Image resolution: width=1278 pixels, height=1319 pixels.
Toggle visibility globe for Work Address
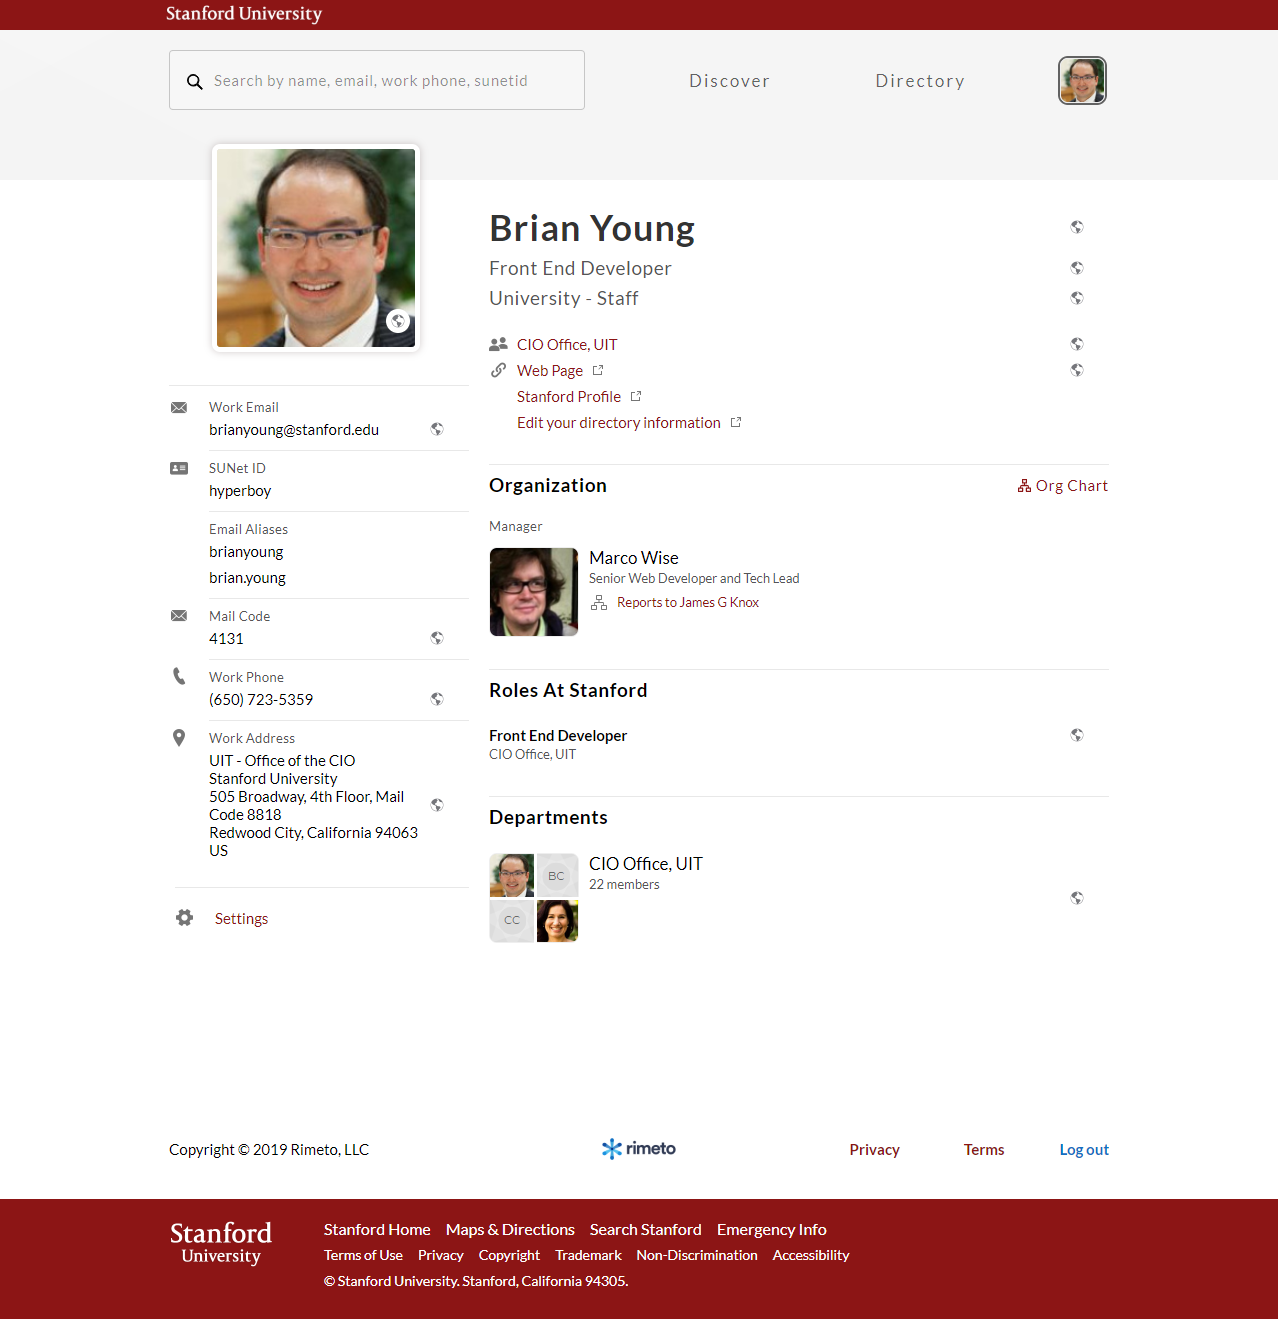point(437,805)
